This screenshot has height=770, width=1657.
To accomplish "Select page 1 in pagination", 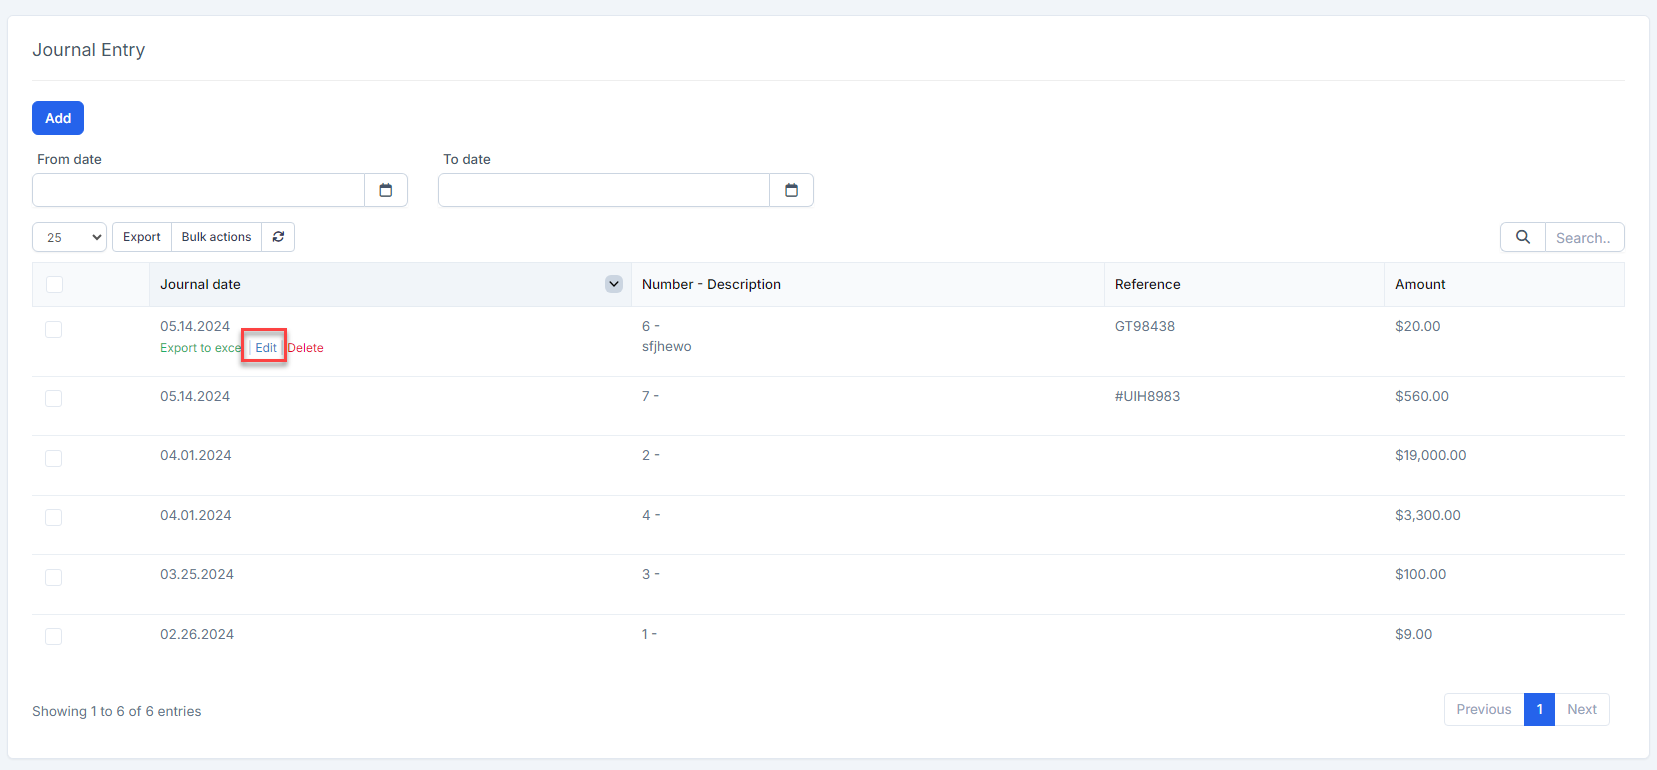I will (x=1539, y=709).
